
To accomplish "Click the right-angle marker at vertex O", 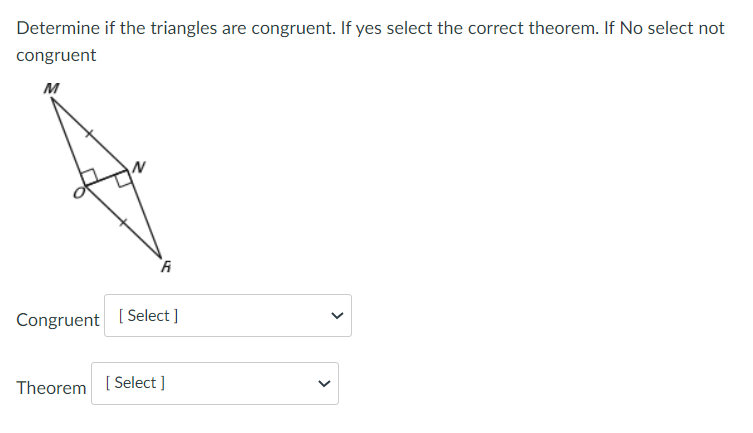I will coord(89,178).
